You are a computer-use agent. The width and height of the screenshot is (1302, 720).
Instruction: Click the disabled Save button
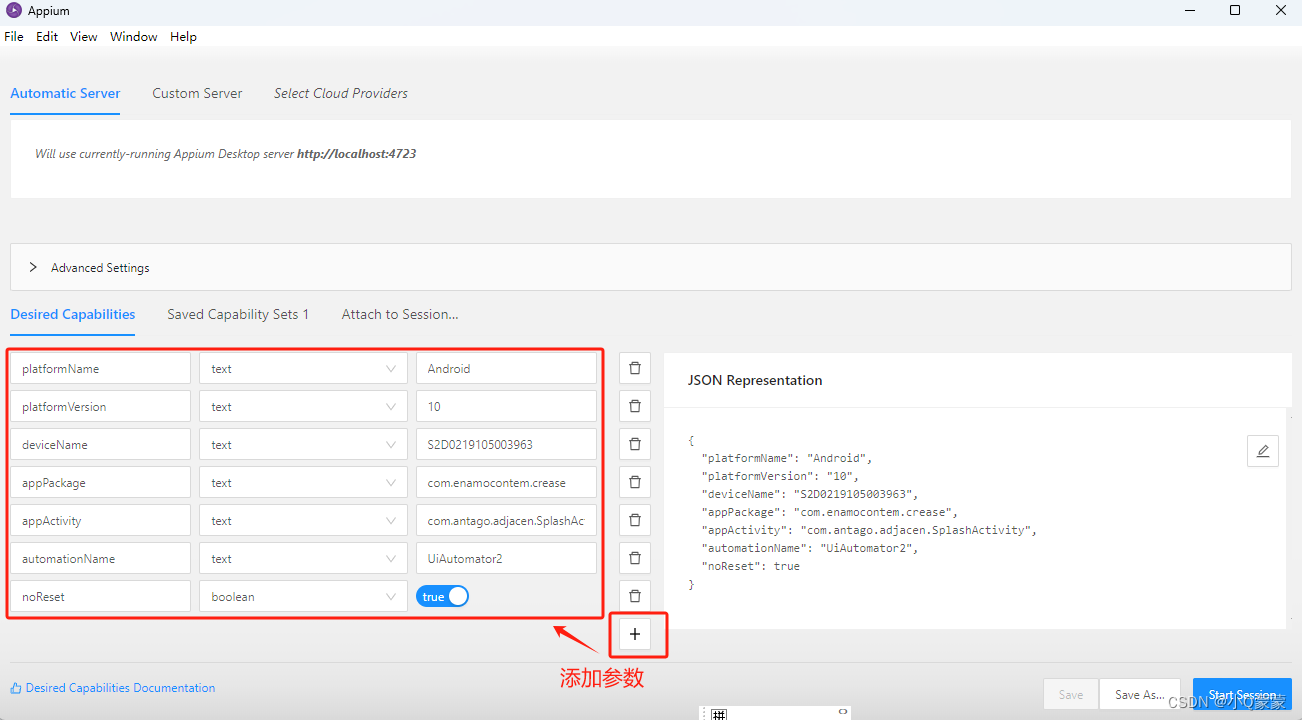[x=1071, y=694]
